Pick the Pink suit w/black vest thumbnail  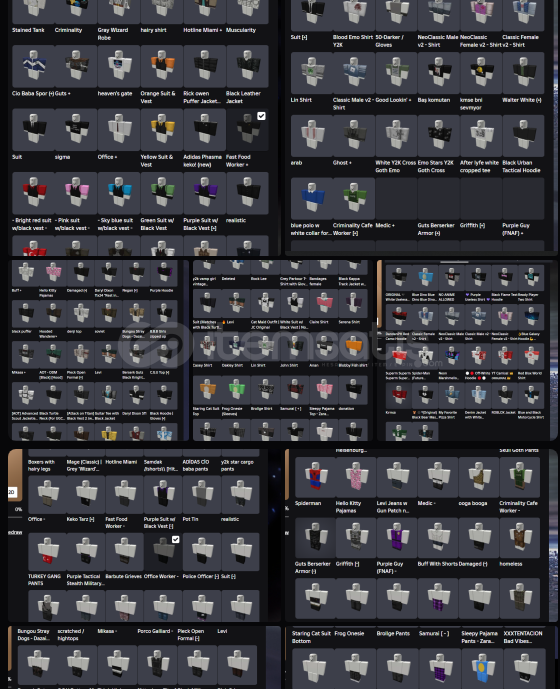(x=76, y=193)
